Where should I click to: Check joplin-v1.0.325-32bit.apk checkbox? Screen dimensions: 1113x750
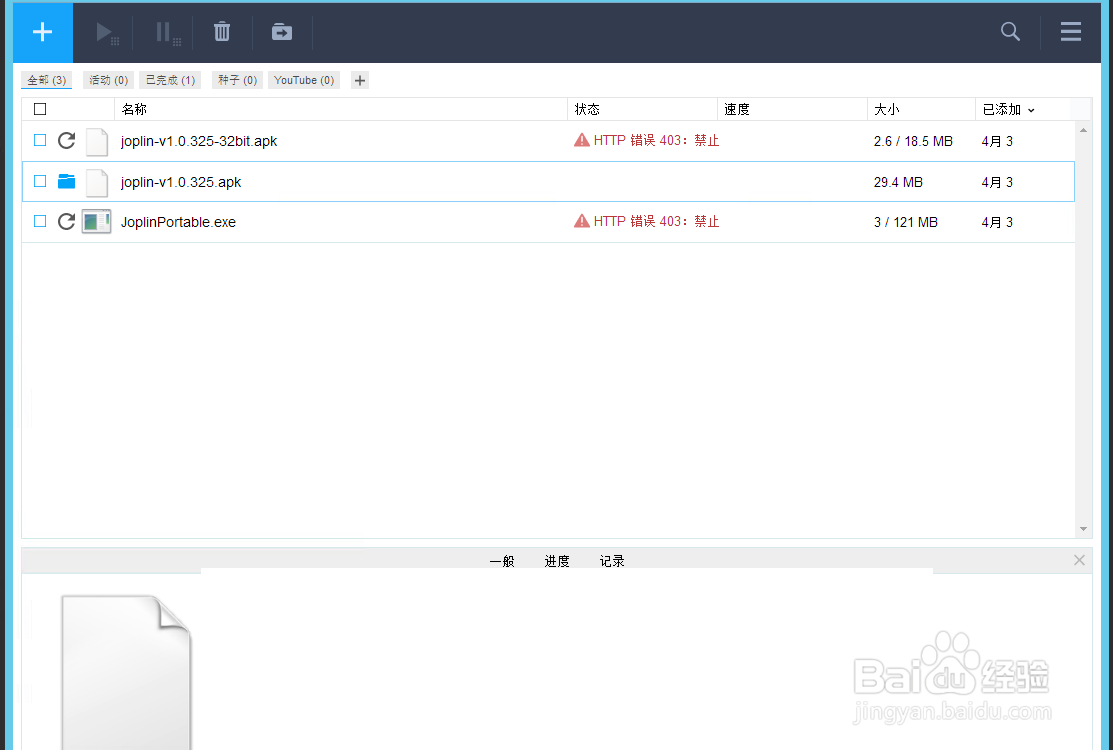click(40, 140)
